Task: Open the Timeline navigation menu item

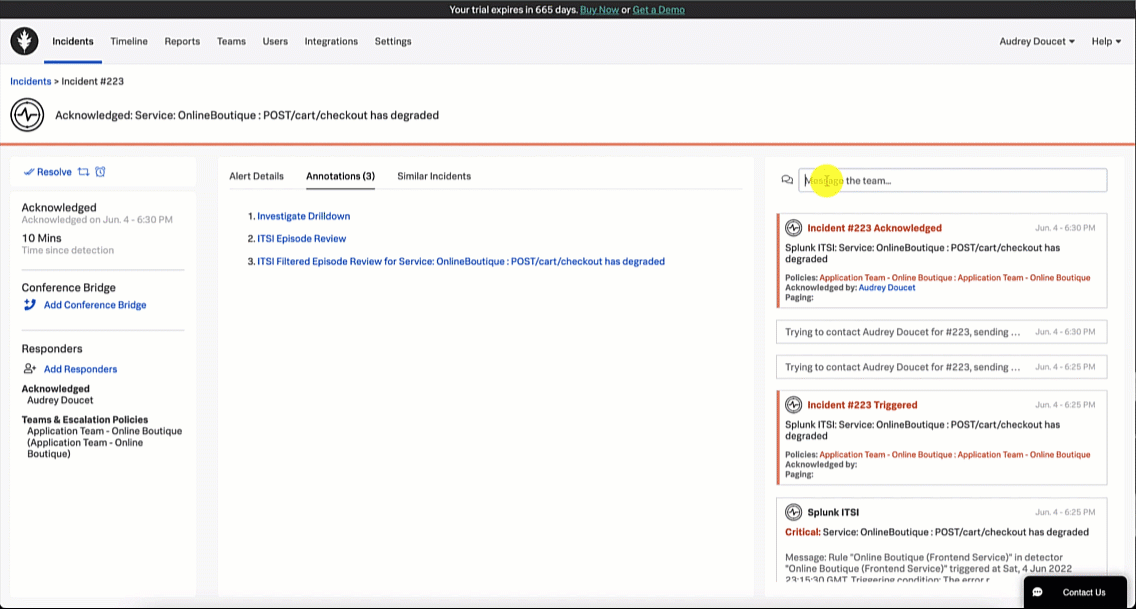Action: pyautogui.click(x=129, y=41)
